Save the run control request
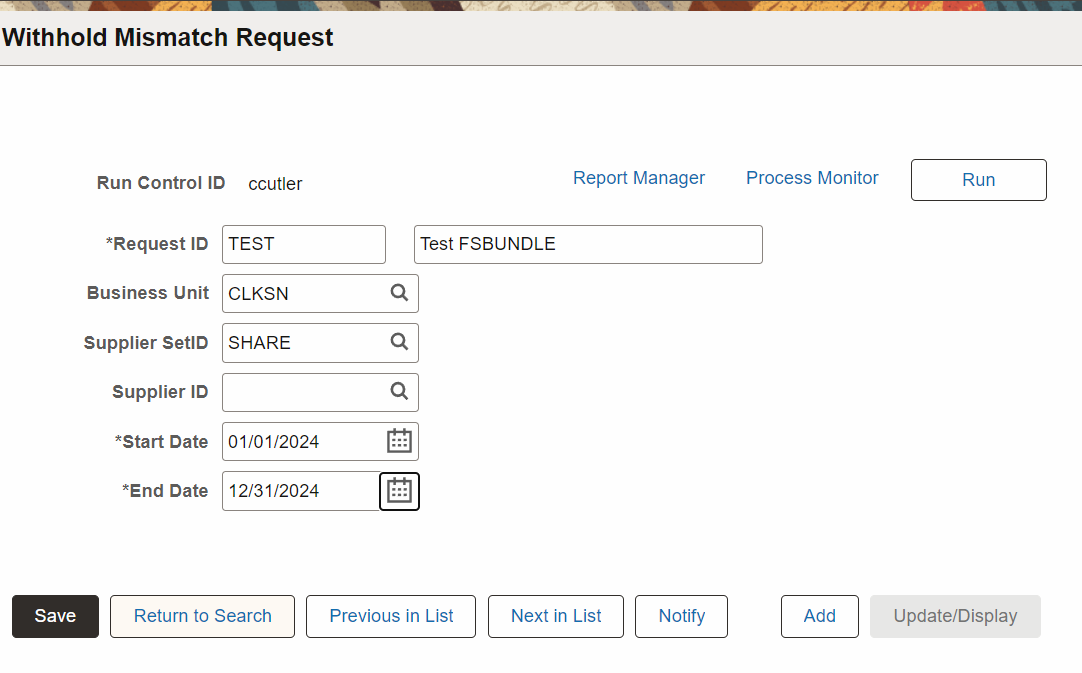 55,616
